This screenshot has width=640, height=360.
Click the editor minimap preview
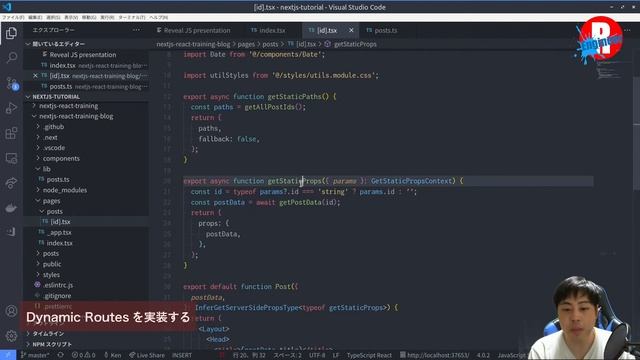click(x=609, y=71)
